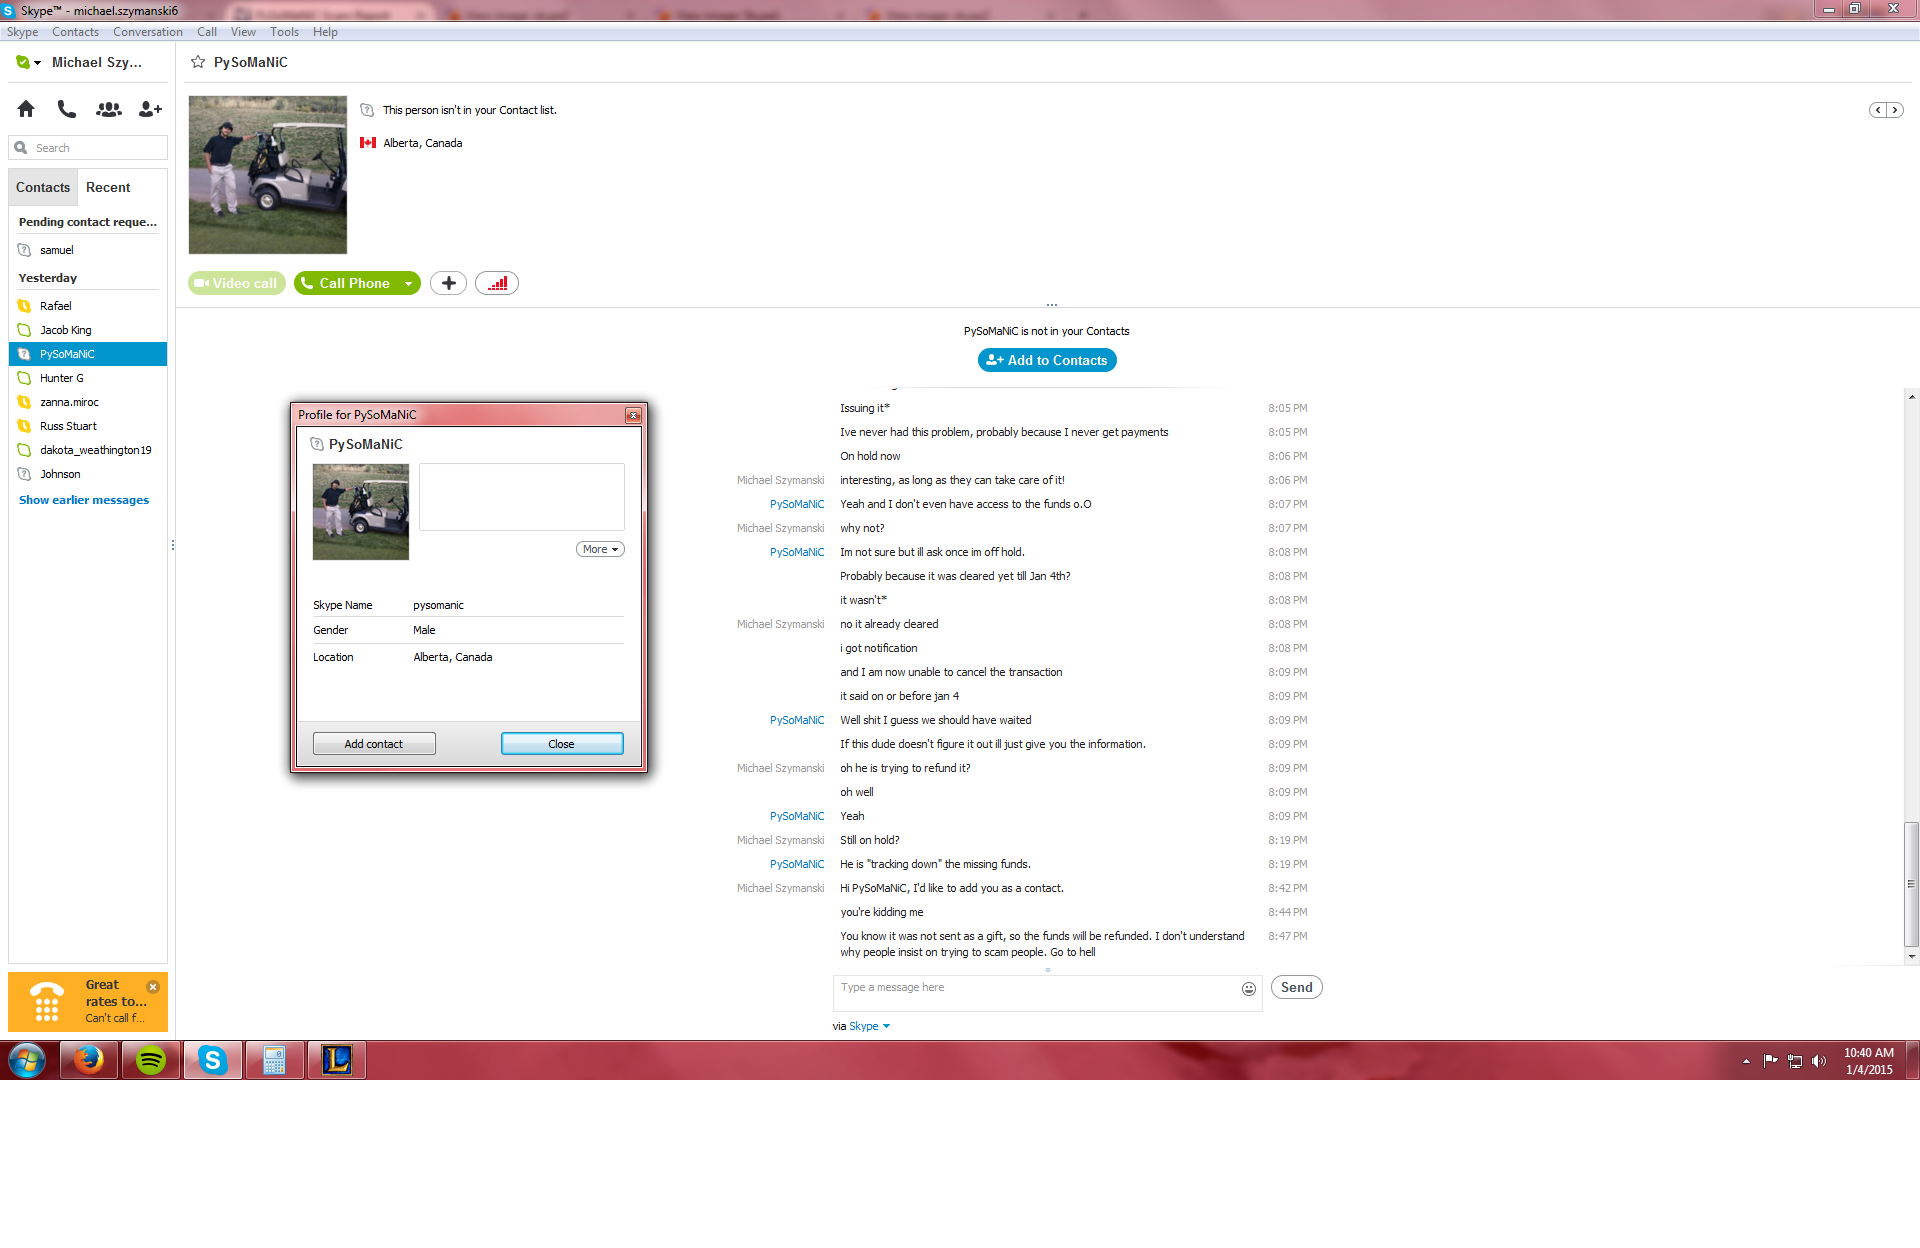
Task: Click the Send button
Action: point(1297,987)
